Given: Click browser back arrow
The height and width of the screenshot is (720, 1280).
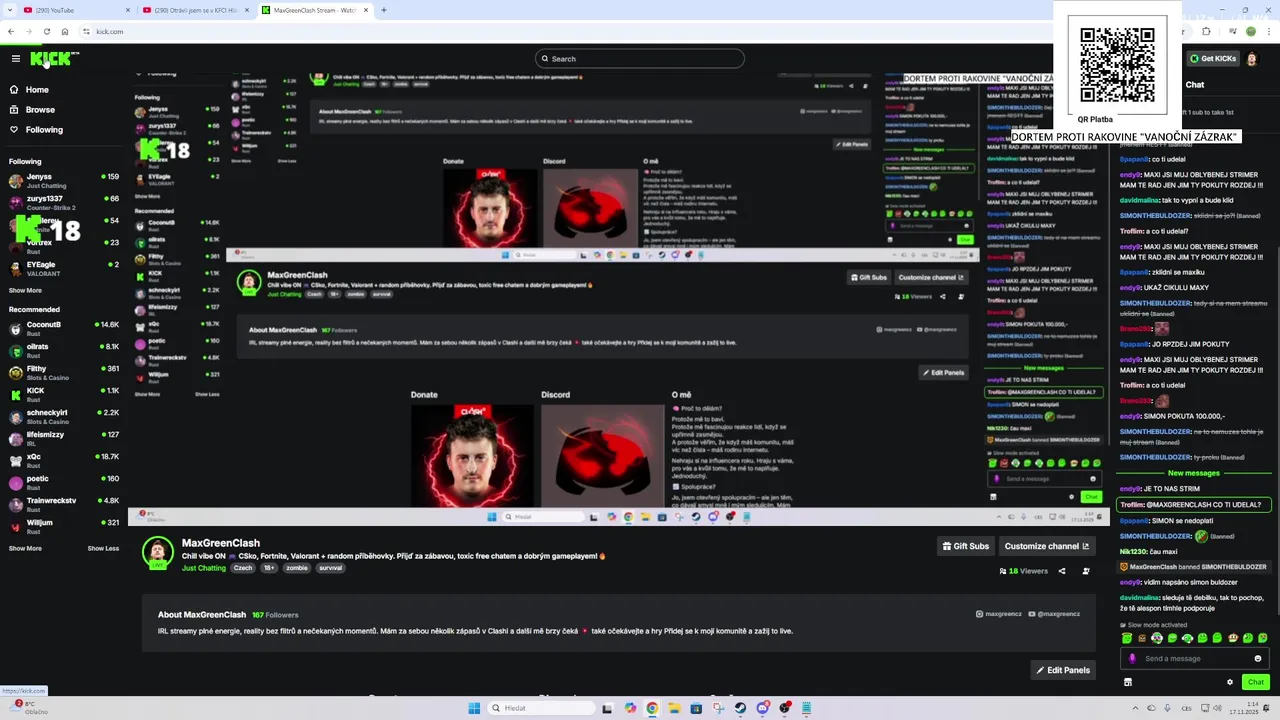Looking at the screenshot, I should tap(11, 31).
